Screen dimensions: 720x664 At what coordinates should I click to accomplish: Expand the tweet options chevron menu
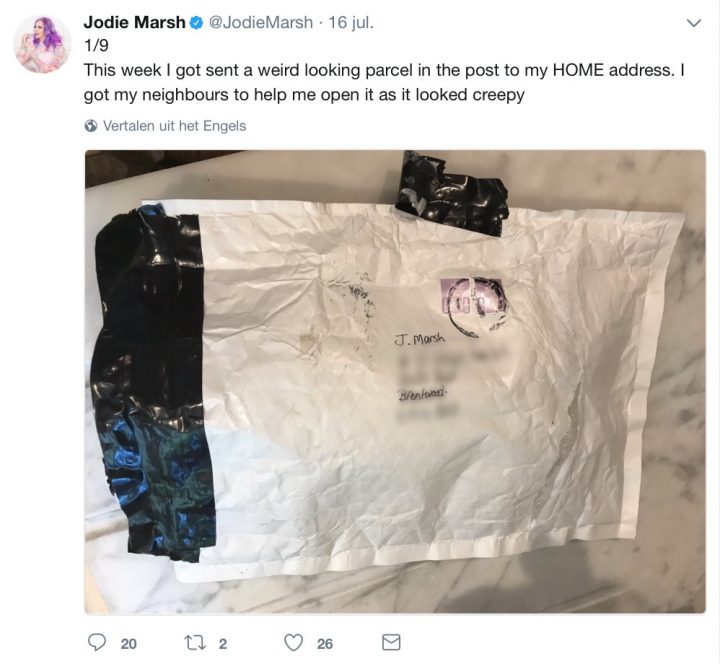coord(693,23)
